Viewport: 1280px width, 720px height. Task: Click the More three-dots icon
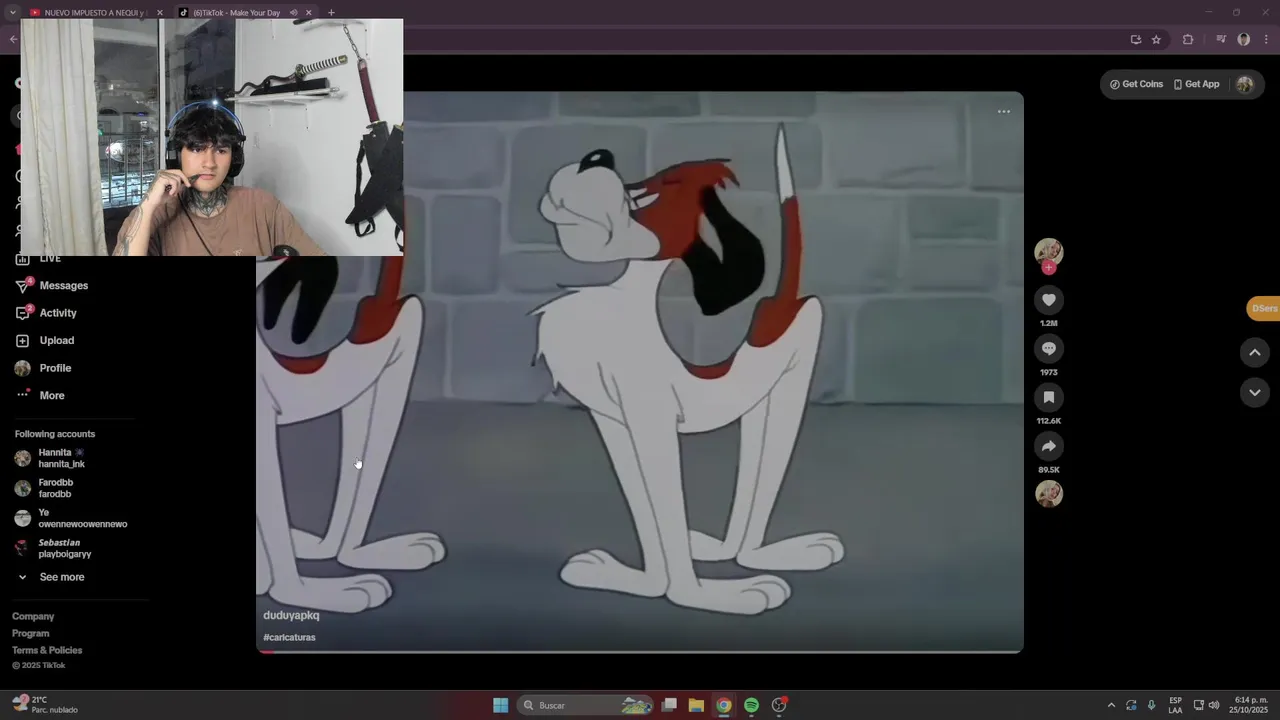22,395
